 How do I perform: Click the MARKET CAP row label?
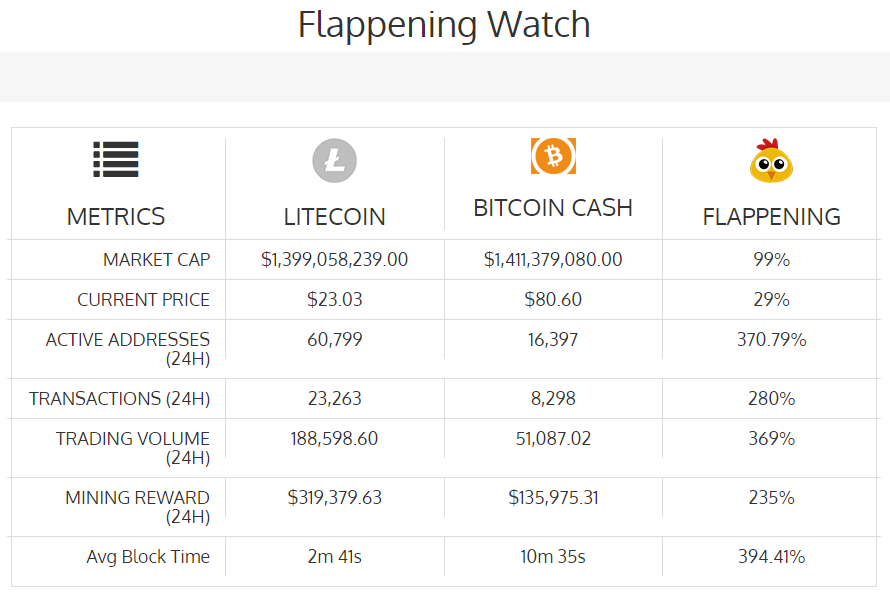click(x=156, y=260)
